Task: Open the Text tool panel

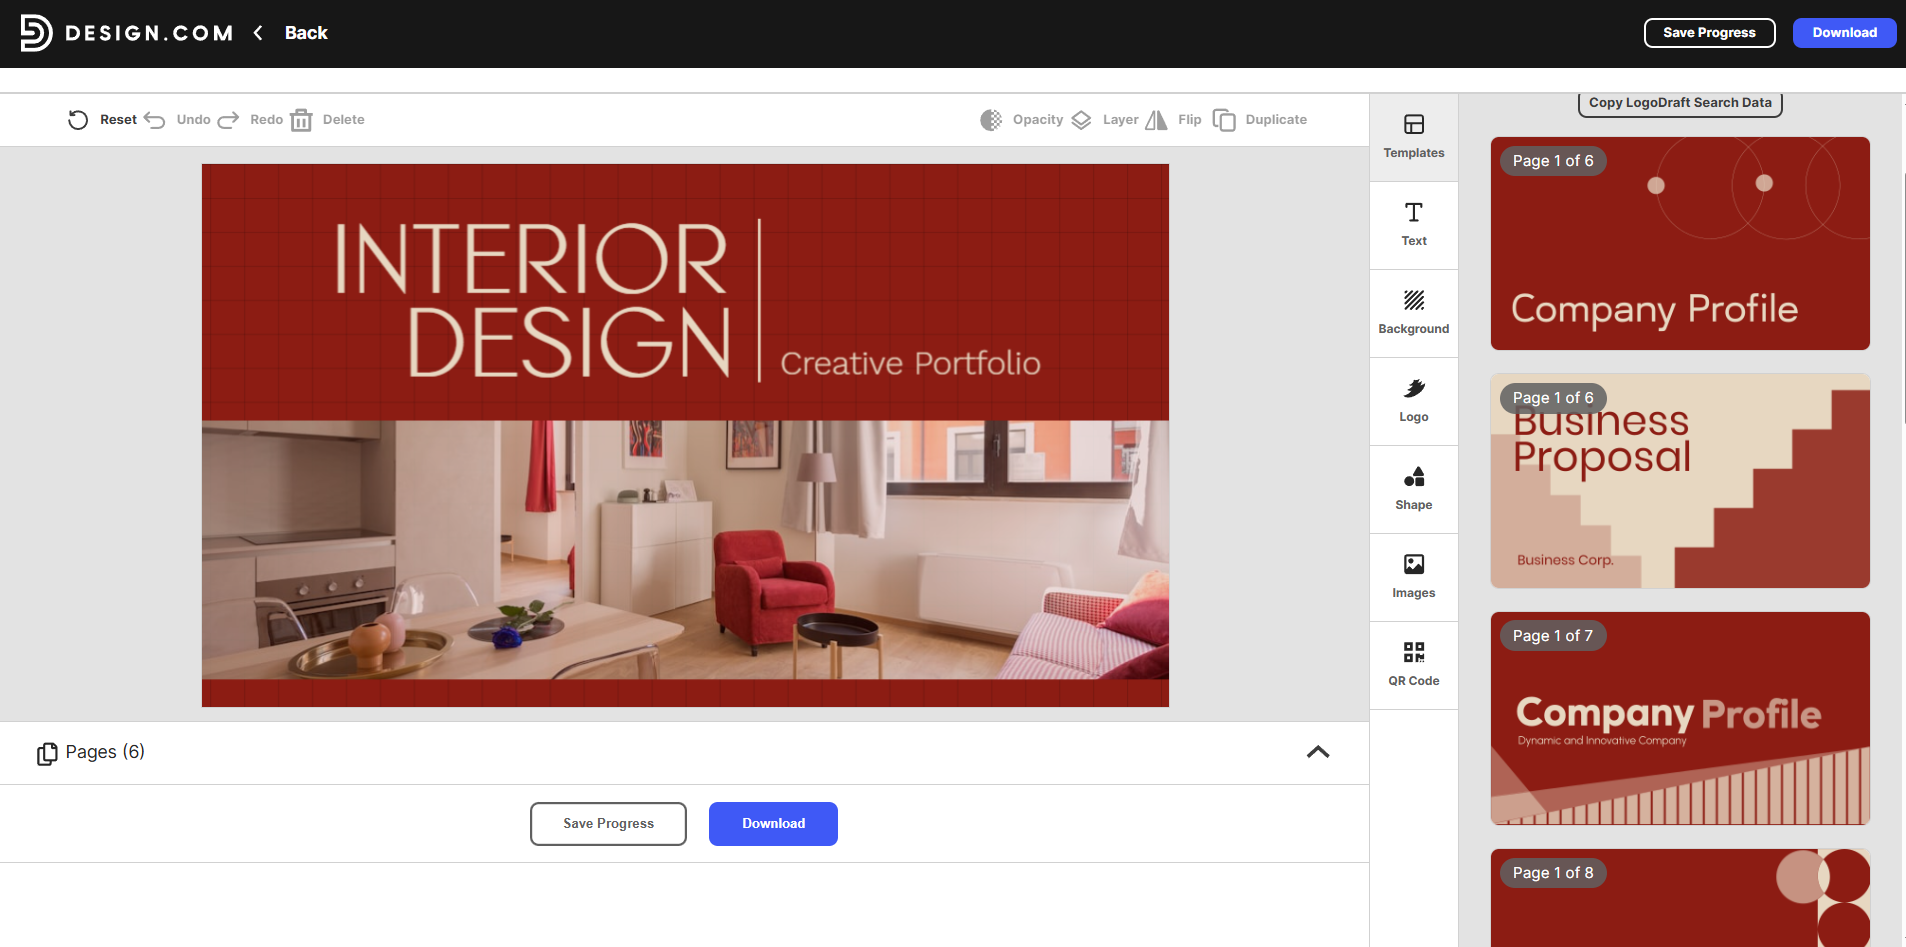Action: click(x=1414, y=225)
